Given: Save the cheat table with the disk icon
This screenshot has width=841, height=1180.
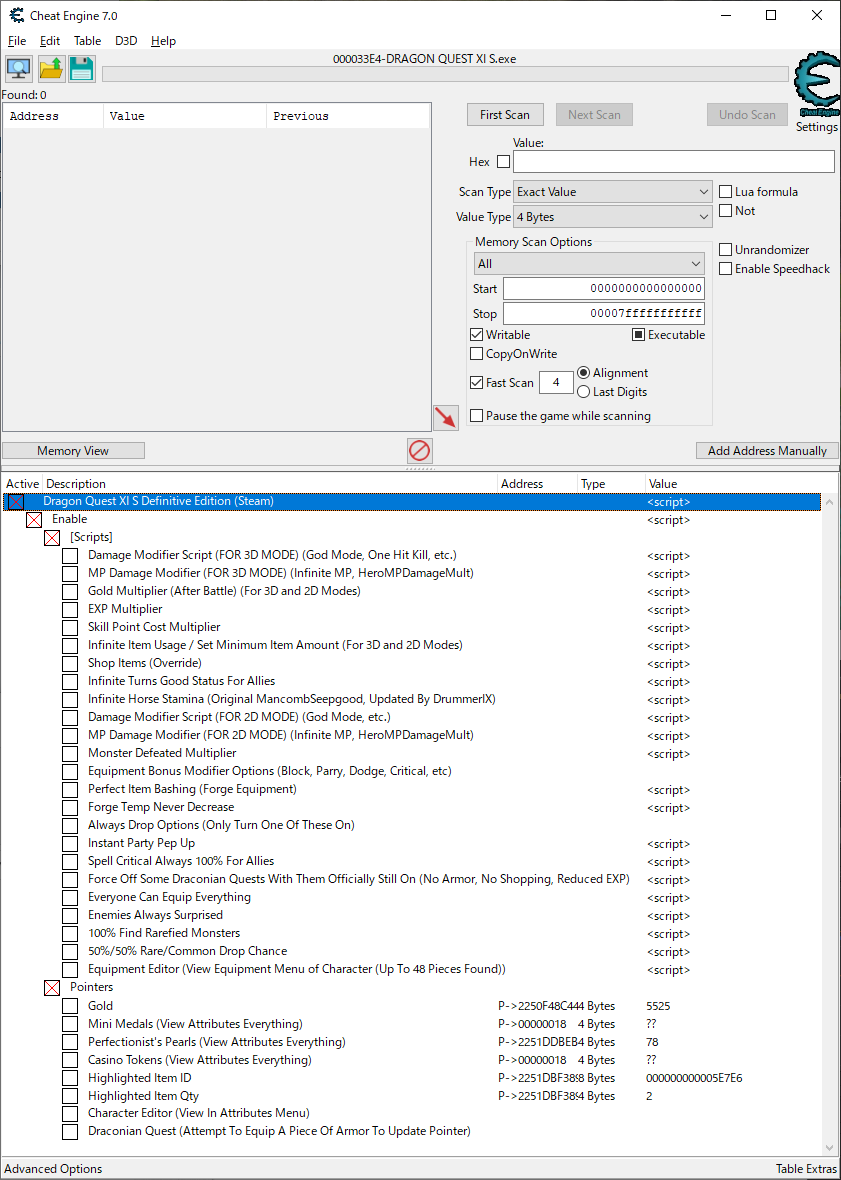Looking at the screenshot, I should point(80,68).
